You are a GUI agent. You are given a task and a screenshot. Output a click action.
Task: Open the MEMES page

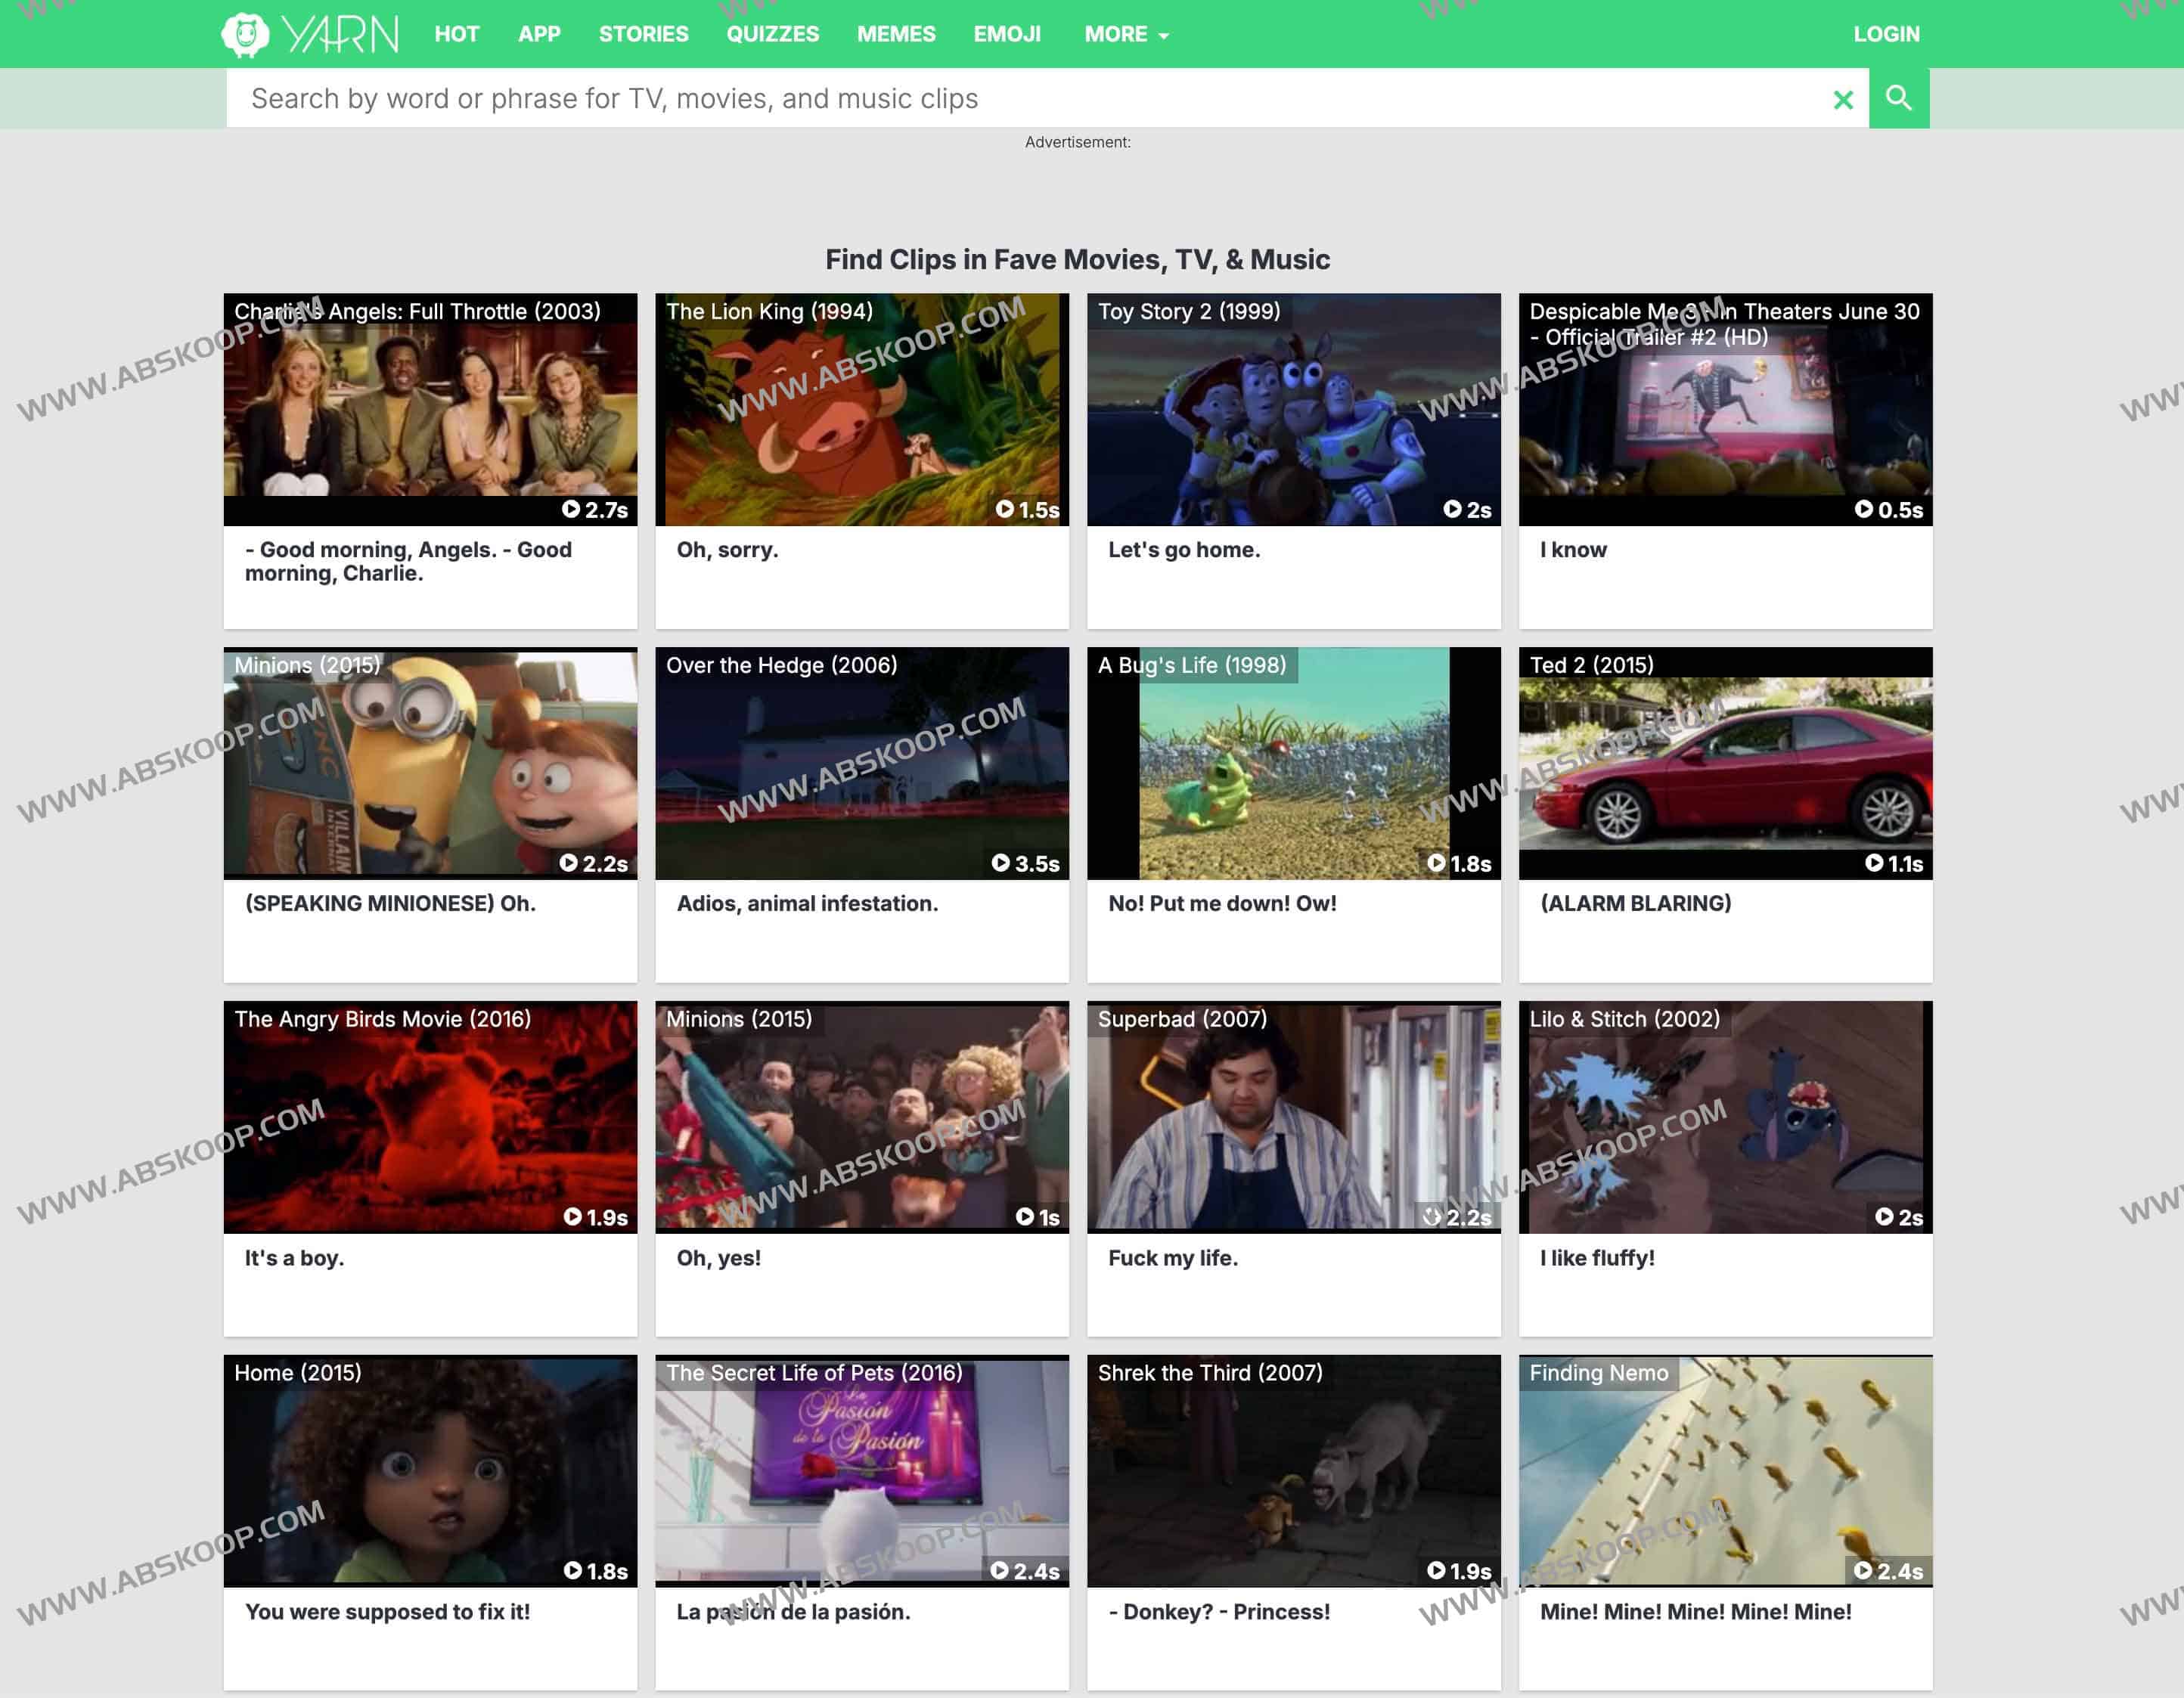895,34
